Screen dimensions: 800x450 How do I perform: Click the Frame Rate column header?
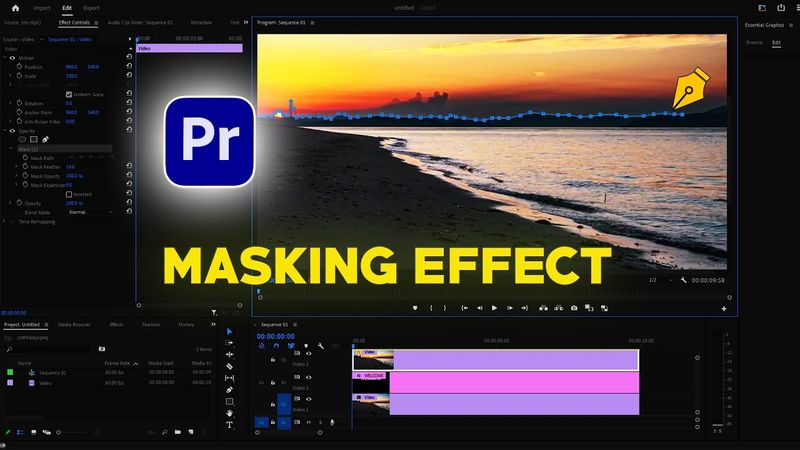point(117,363)
